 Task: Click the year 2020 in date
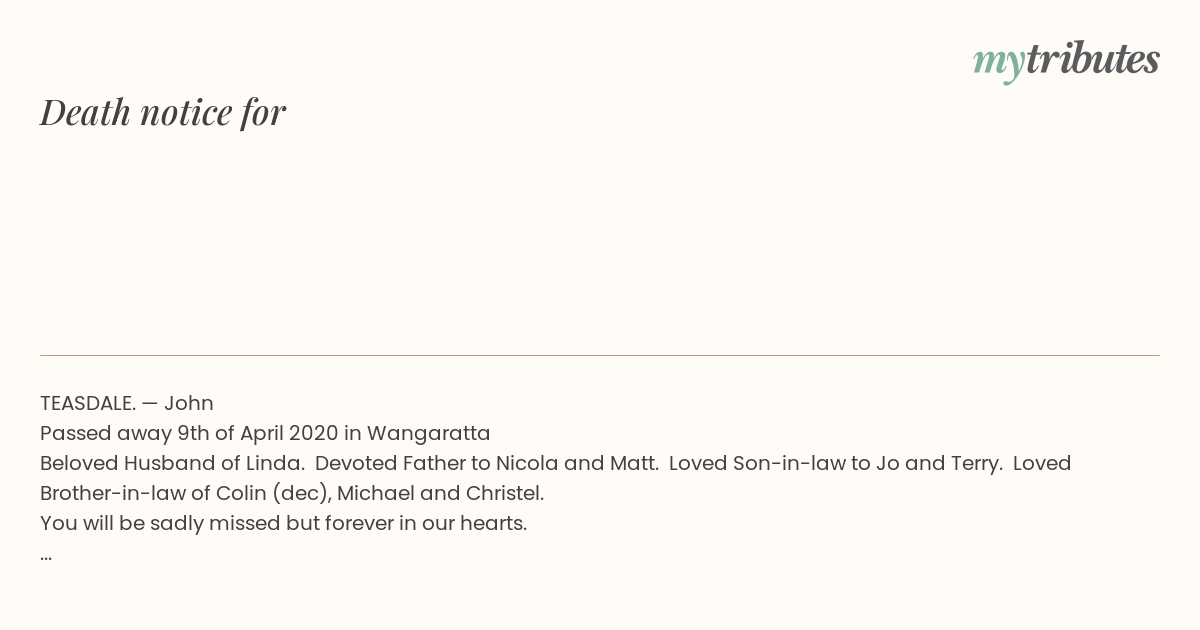314,434
